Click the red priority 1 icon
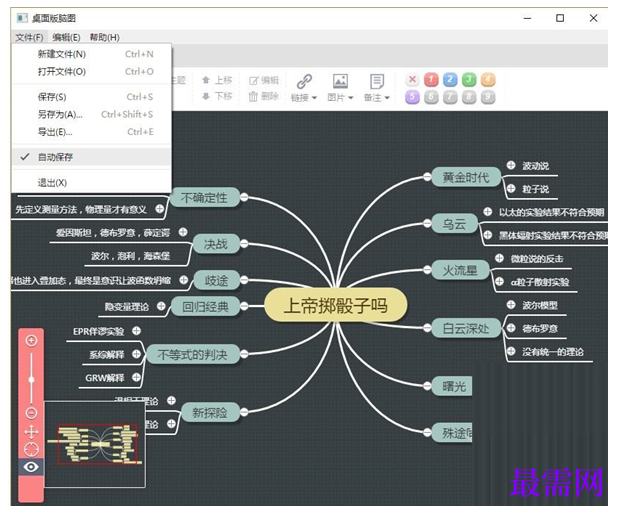 431,80
